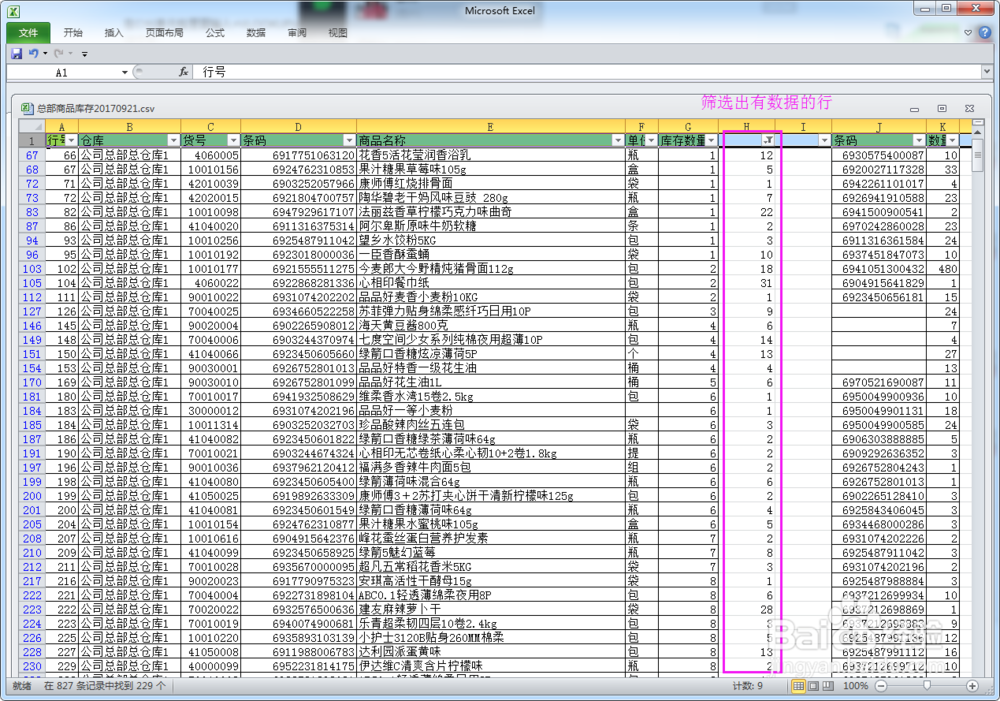Click the 100% zoom level indicator

[855, 686]
